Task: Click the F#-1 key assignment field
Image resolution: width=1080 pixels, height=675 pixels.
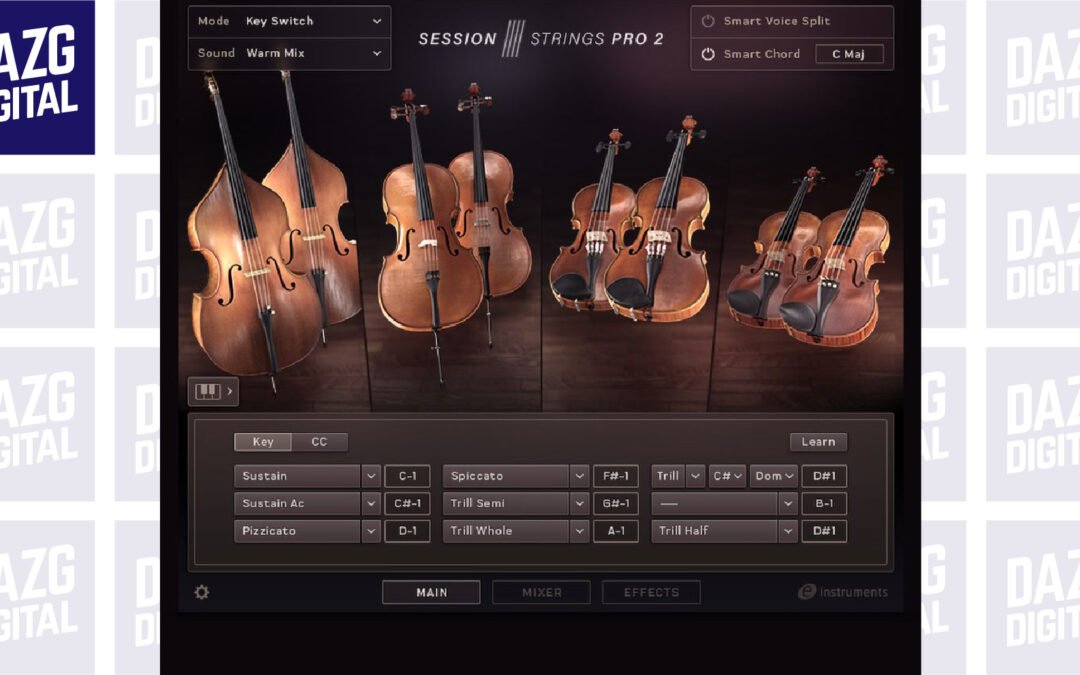Action: point(616,476)
